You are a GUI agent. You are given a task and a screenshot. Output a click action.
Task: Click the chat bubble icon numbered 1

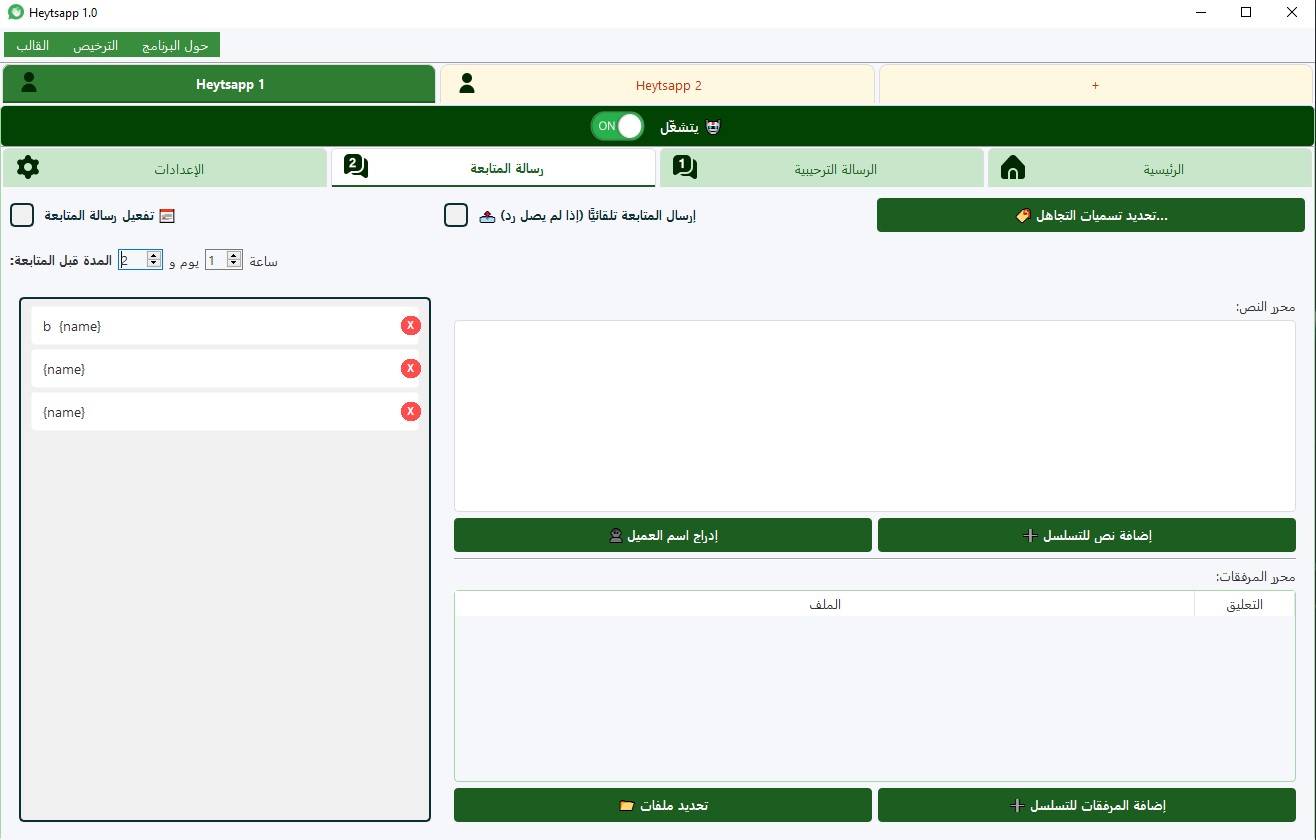(x=685, y=166)
